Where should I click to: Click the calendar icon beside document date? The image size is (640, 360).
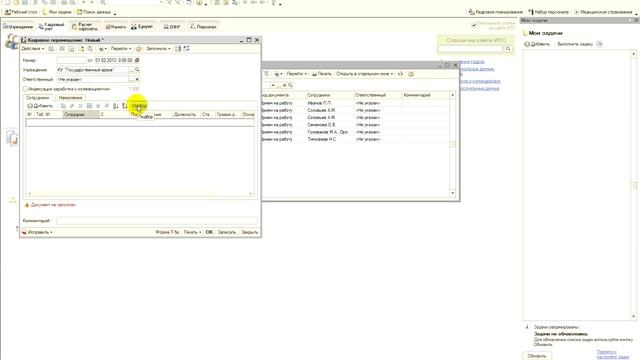(x=137, y=60)
